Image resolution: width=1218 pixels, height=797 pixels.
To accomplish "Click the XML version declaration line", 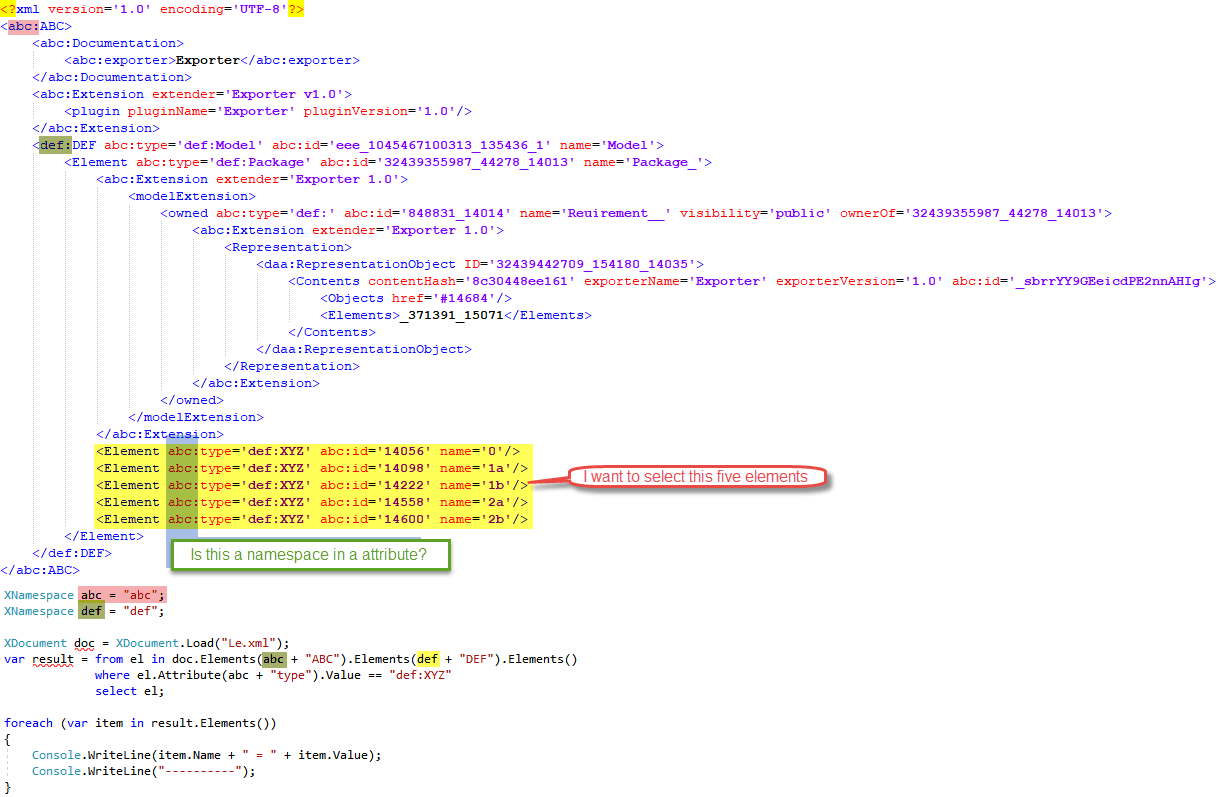I will click(x=152, y=9).
